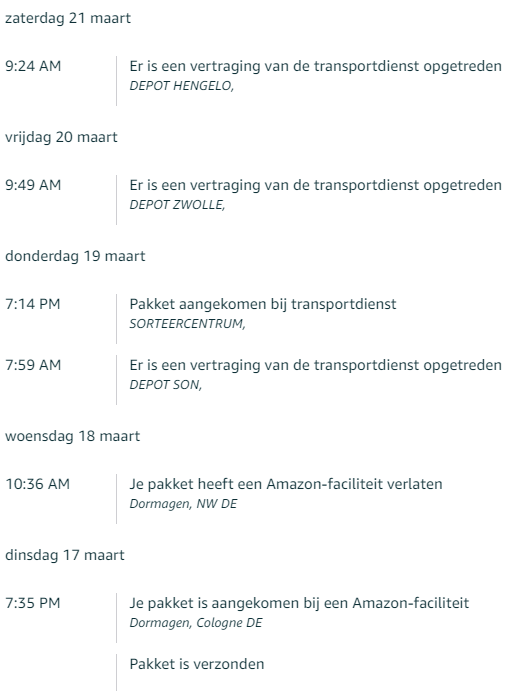Click the Dormagen, Cologne DE location
This screenshot has width=525, height=691.
[196, 623]
